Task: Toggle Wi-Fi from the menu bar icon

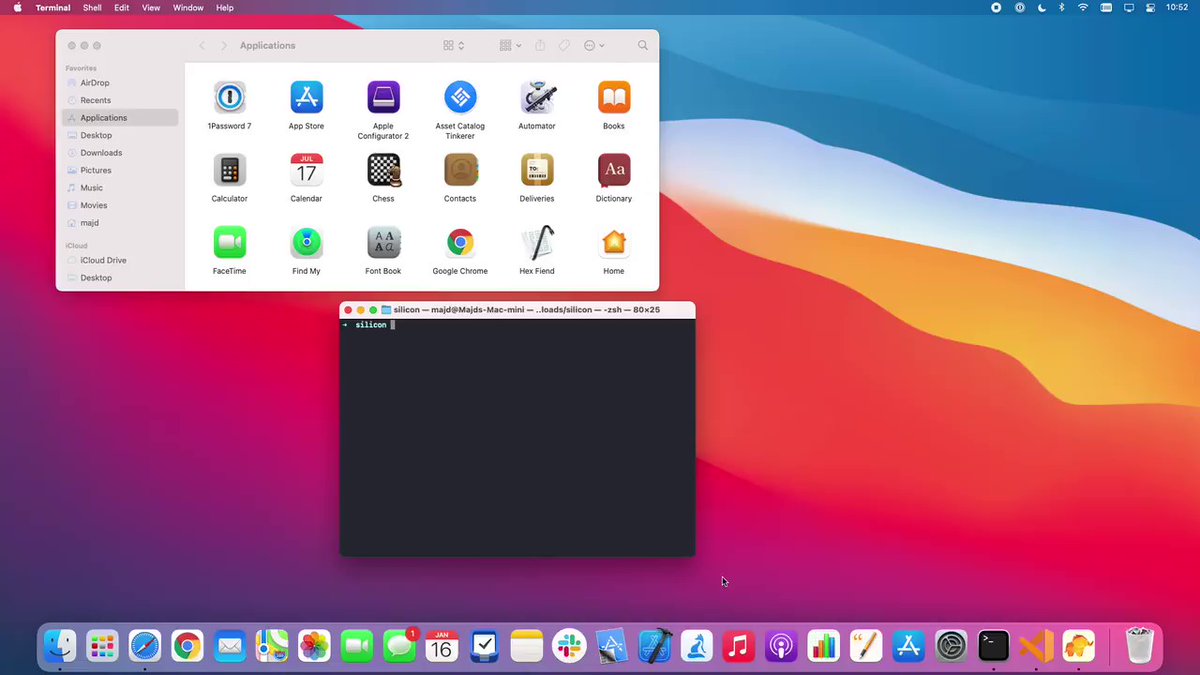Action: (x=1083, y=8)
